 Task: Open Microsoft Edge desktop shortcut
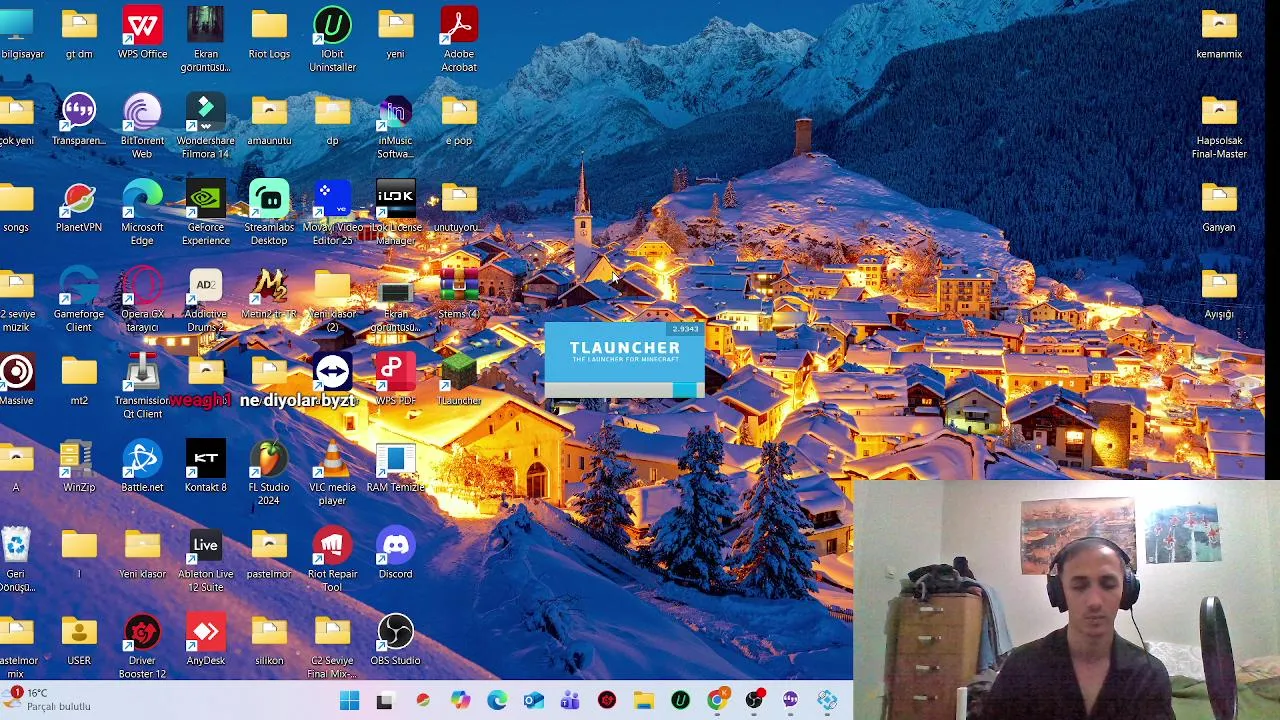pyautogui.click(x=142, y=214)
